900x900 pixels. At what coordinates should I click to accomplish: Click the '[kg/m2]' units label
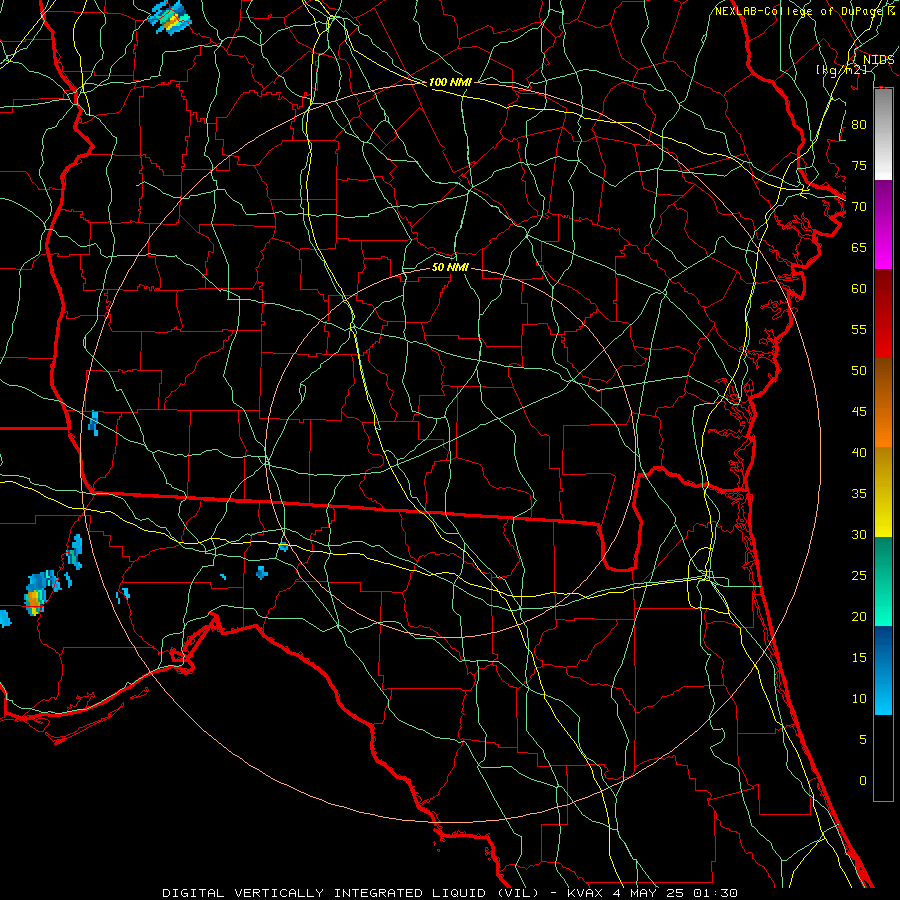click(x=841, y=70)
